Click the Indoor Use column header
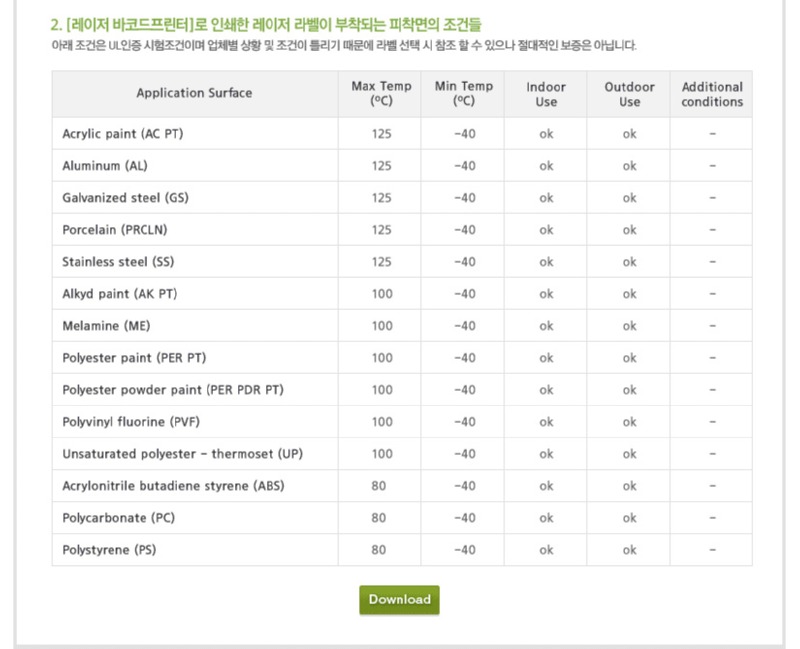Viewport: 800px width, 649px height. [546, 94]
